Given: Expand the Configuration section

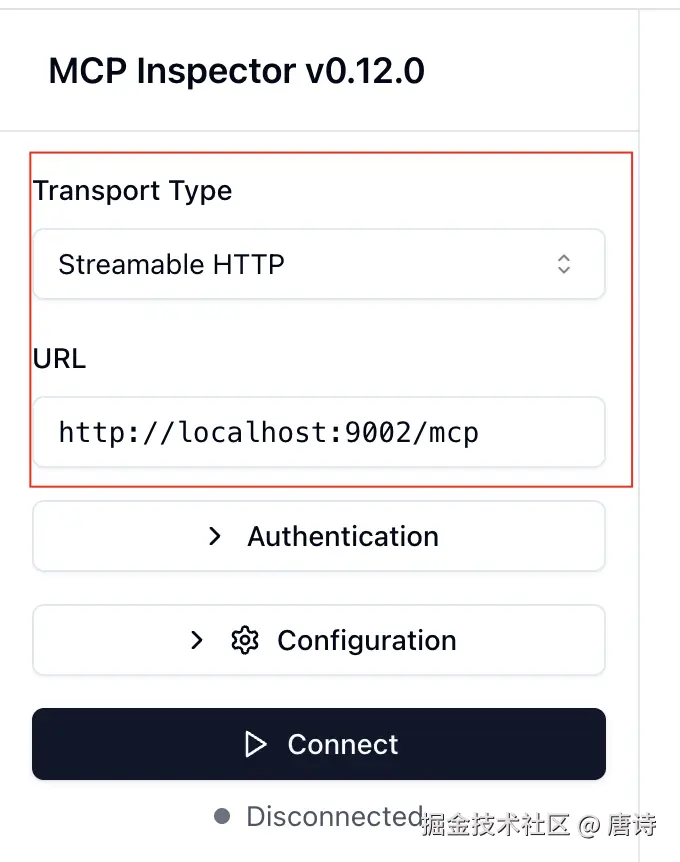Looking at the screenshot, I should [318, 640].
